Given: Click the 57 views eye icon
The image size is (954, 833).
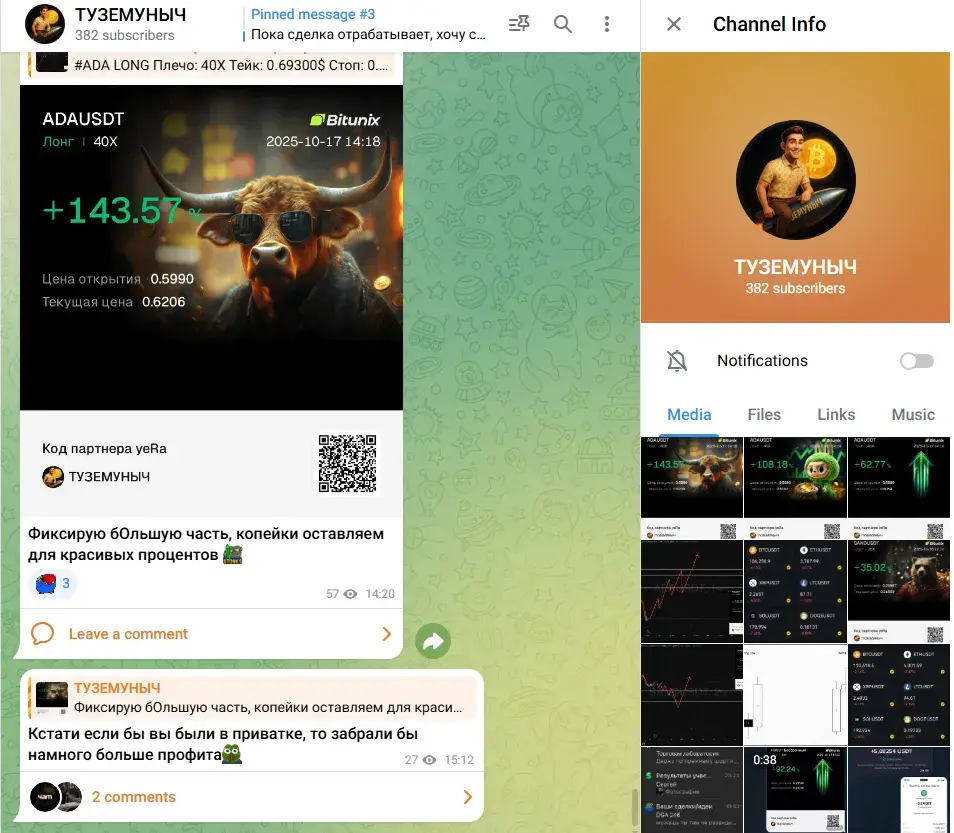Looking at the screenshot, I should coord(350,594).
